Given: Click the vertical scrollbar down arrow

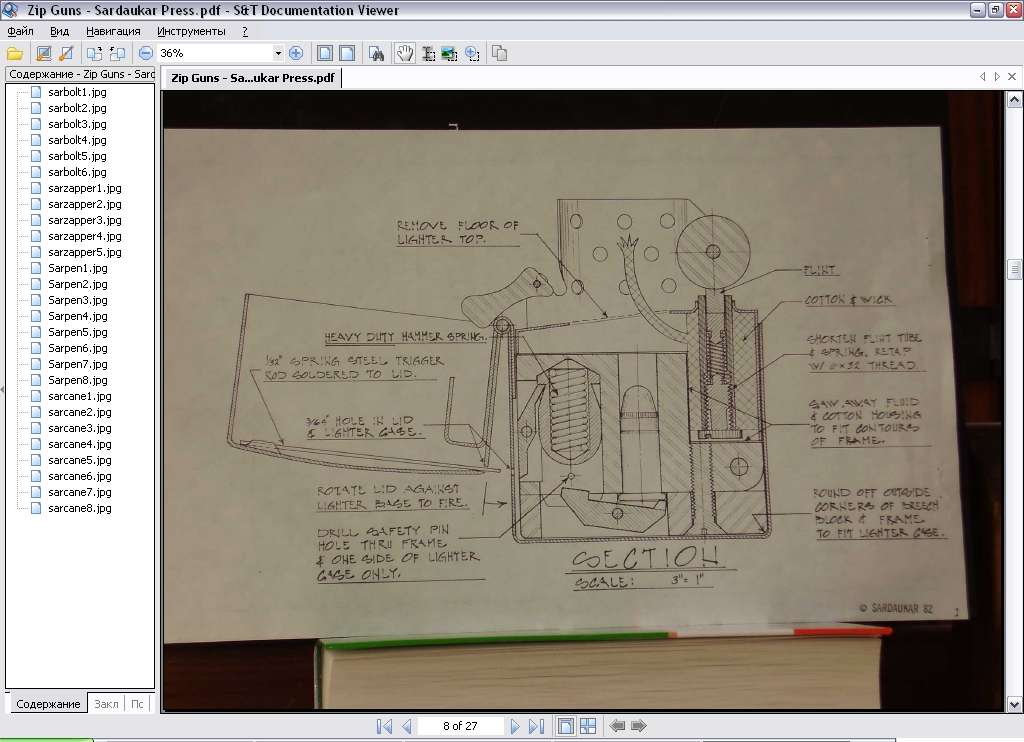Looking at the screenshot, I should pos(1014,704).
